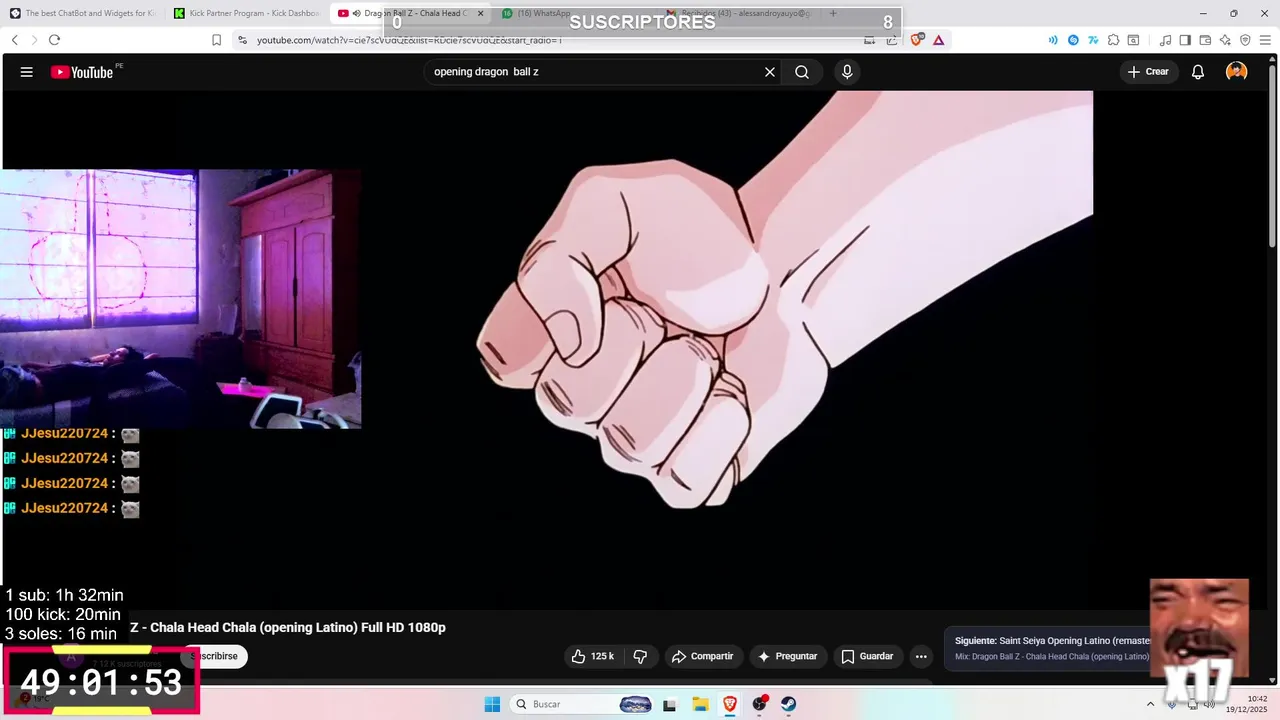This screenshot has width=1280, height=720.
Task: Open Brave Wallet
Action: pyautogui.click(x=1205, y=40)
